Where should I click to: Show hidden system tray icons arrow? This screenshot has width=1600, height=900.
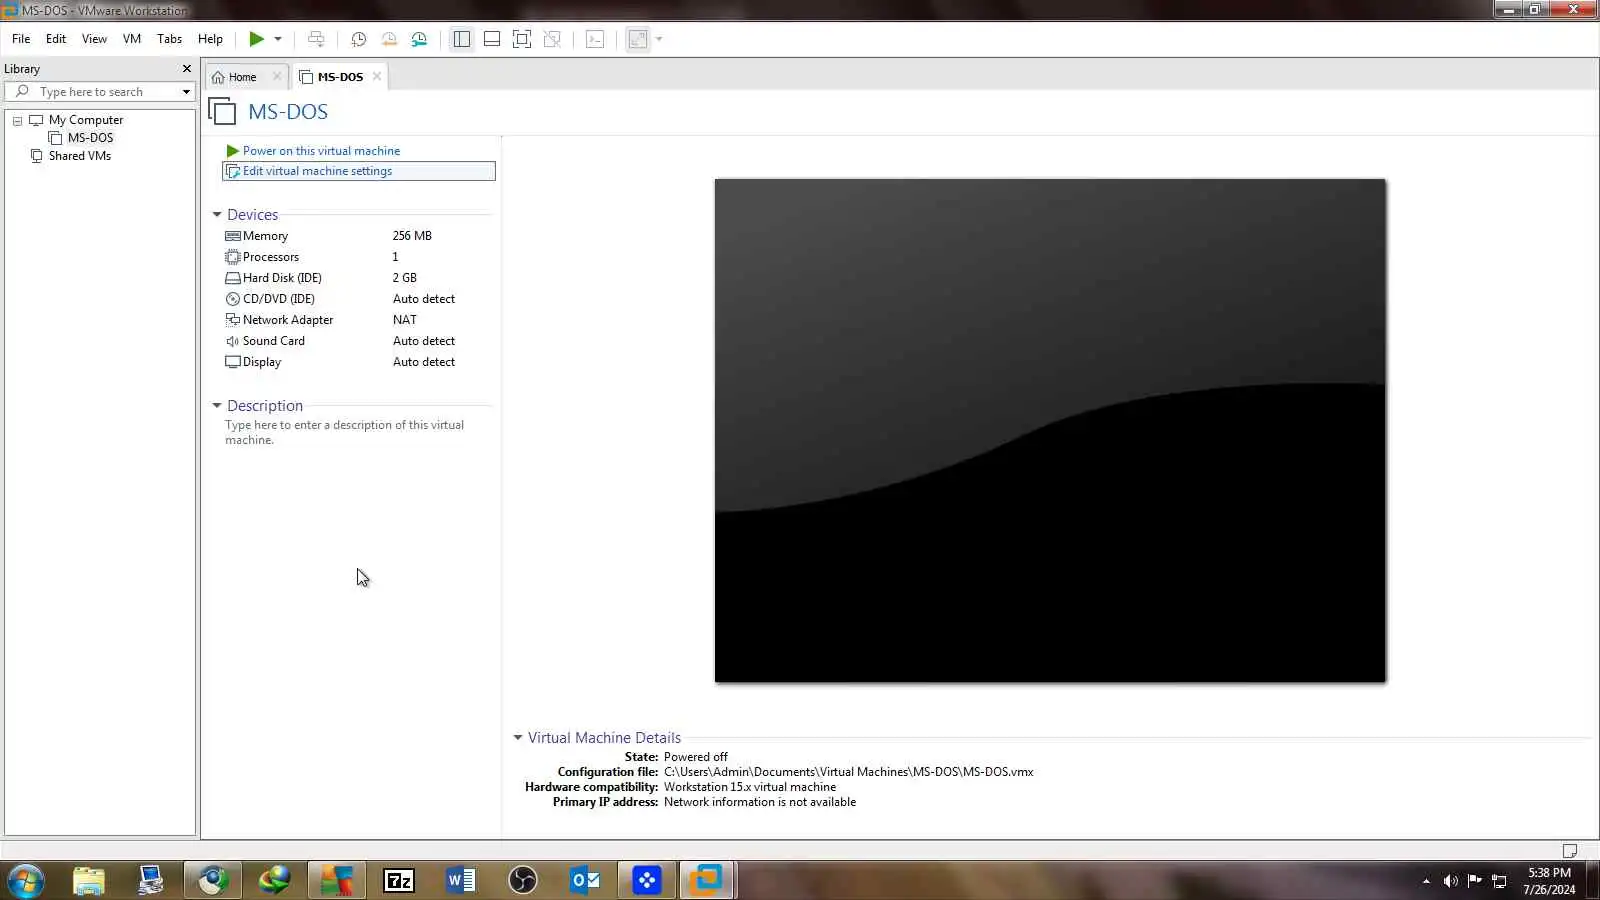[1426, 881]
